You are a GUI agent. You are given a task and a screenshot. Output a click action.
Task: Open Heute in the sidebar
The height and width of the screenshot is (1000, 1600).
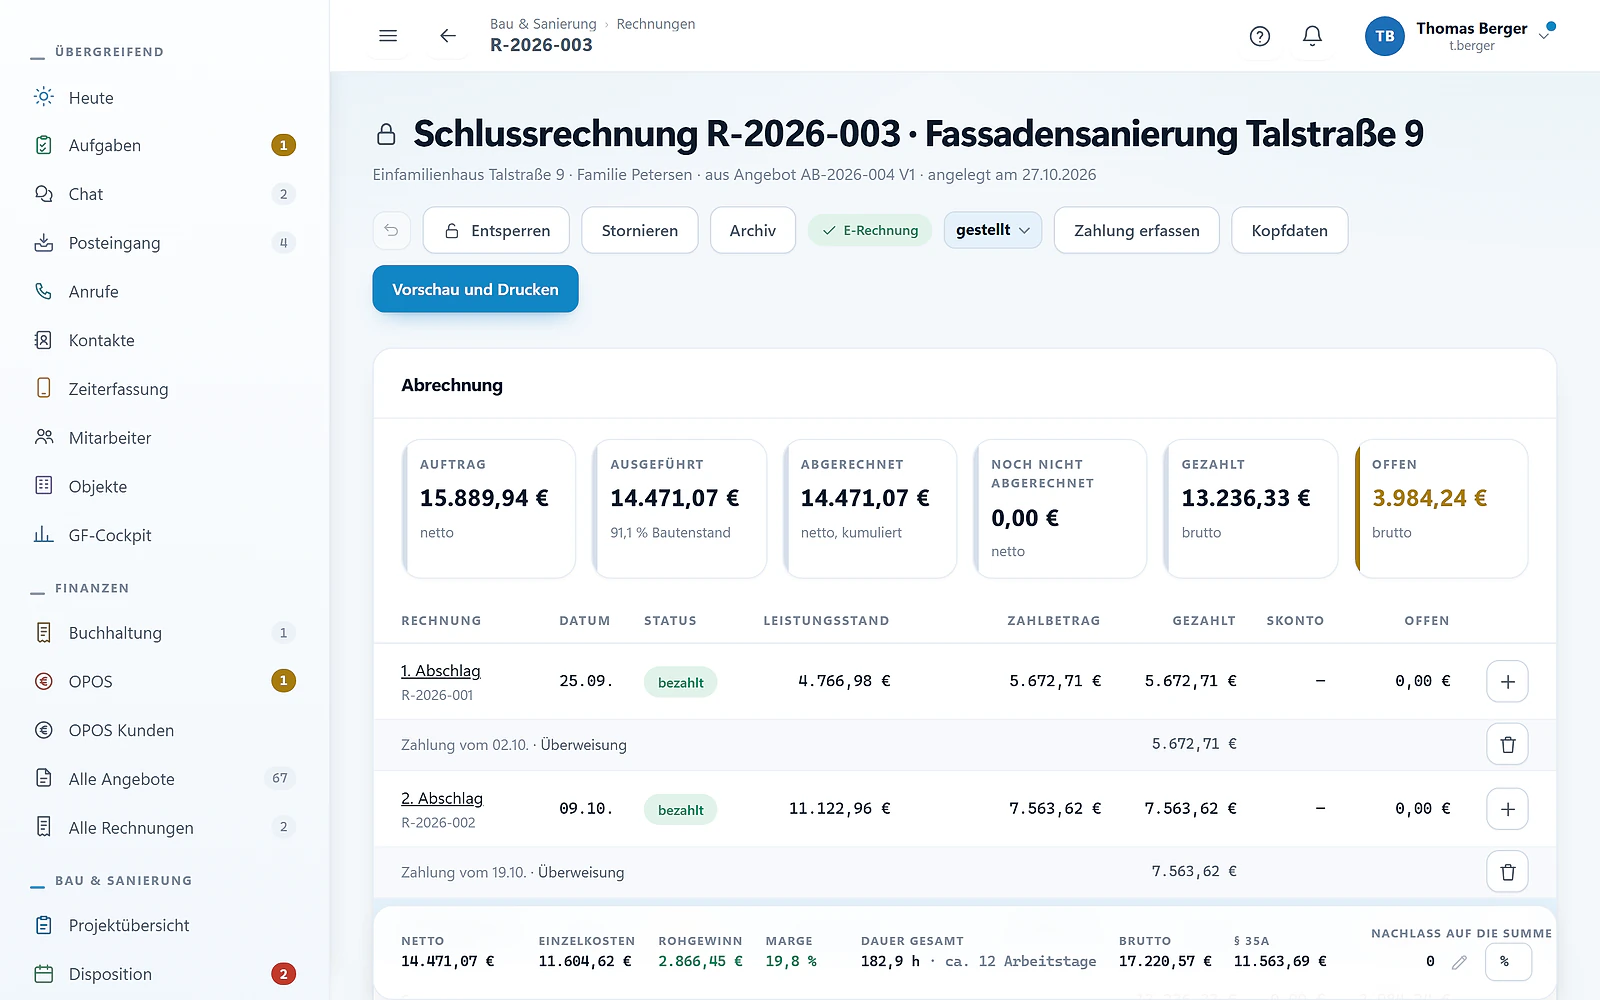[x=164, y=97]
